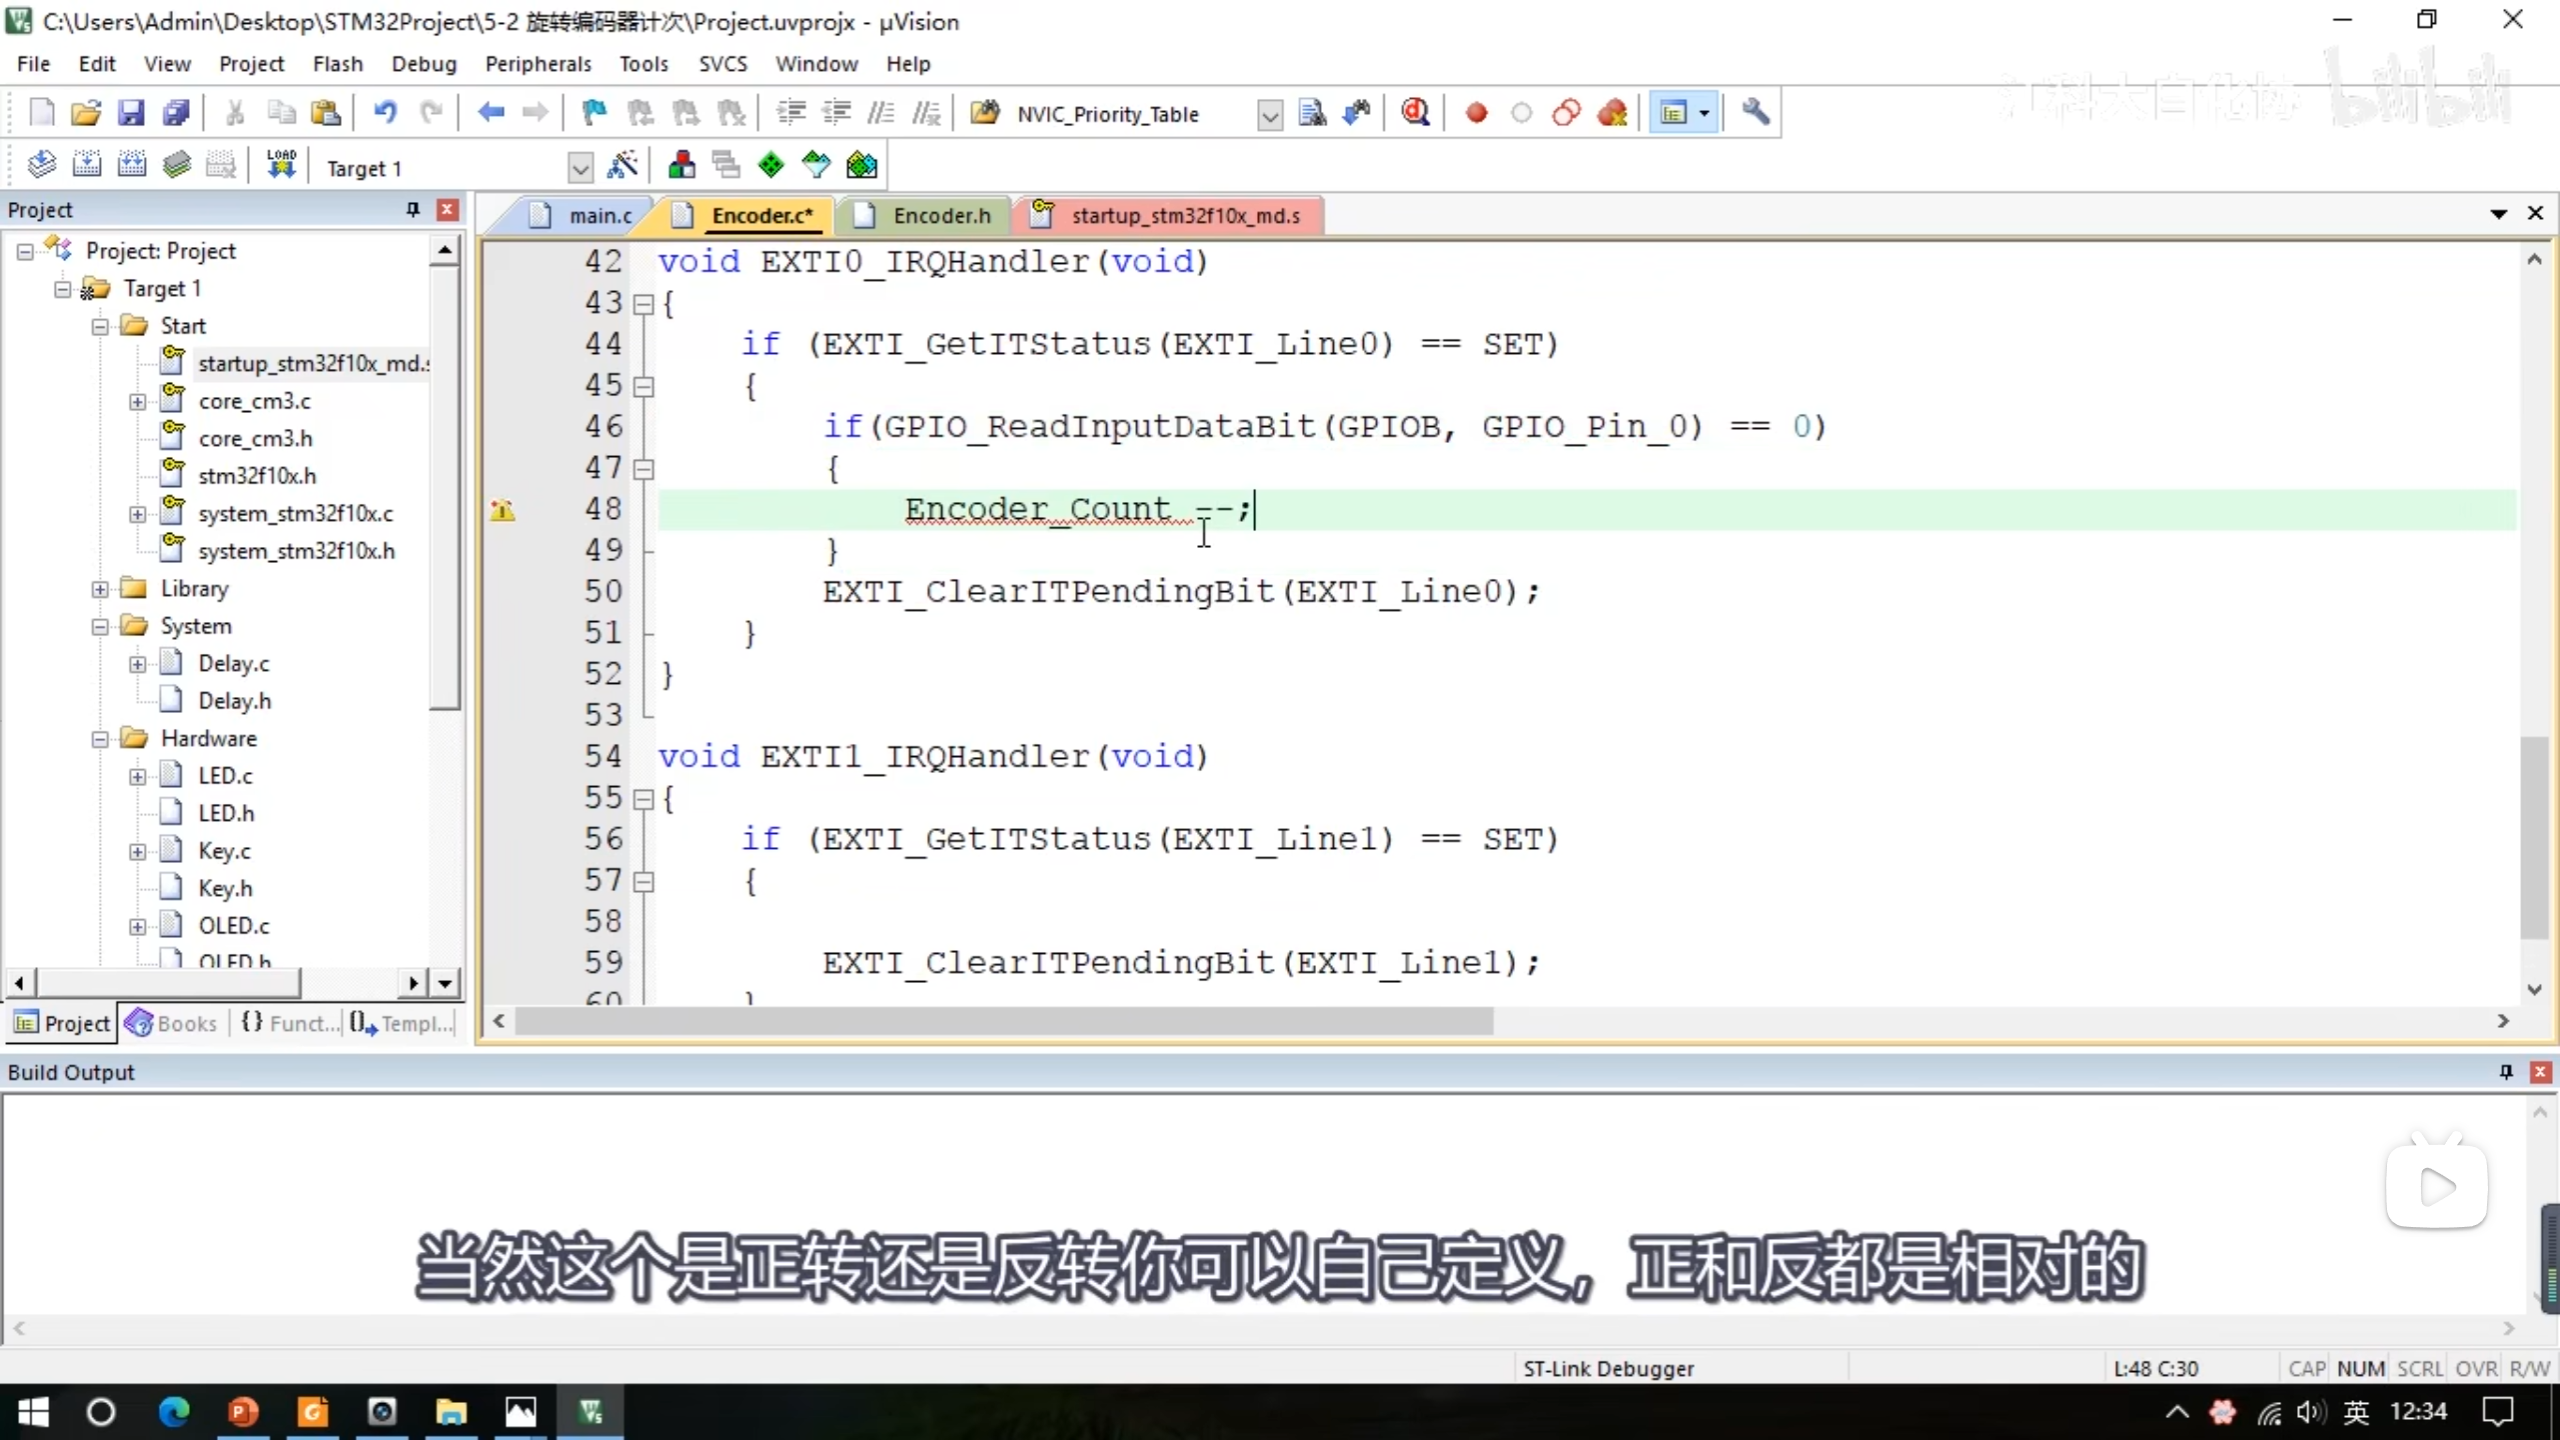Insert breakpoint using red dot icon

pos(1476,113)
